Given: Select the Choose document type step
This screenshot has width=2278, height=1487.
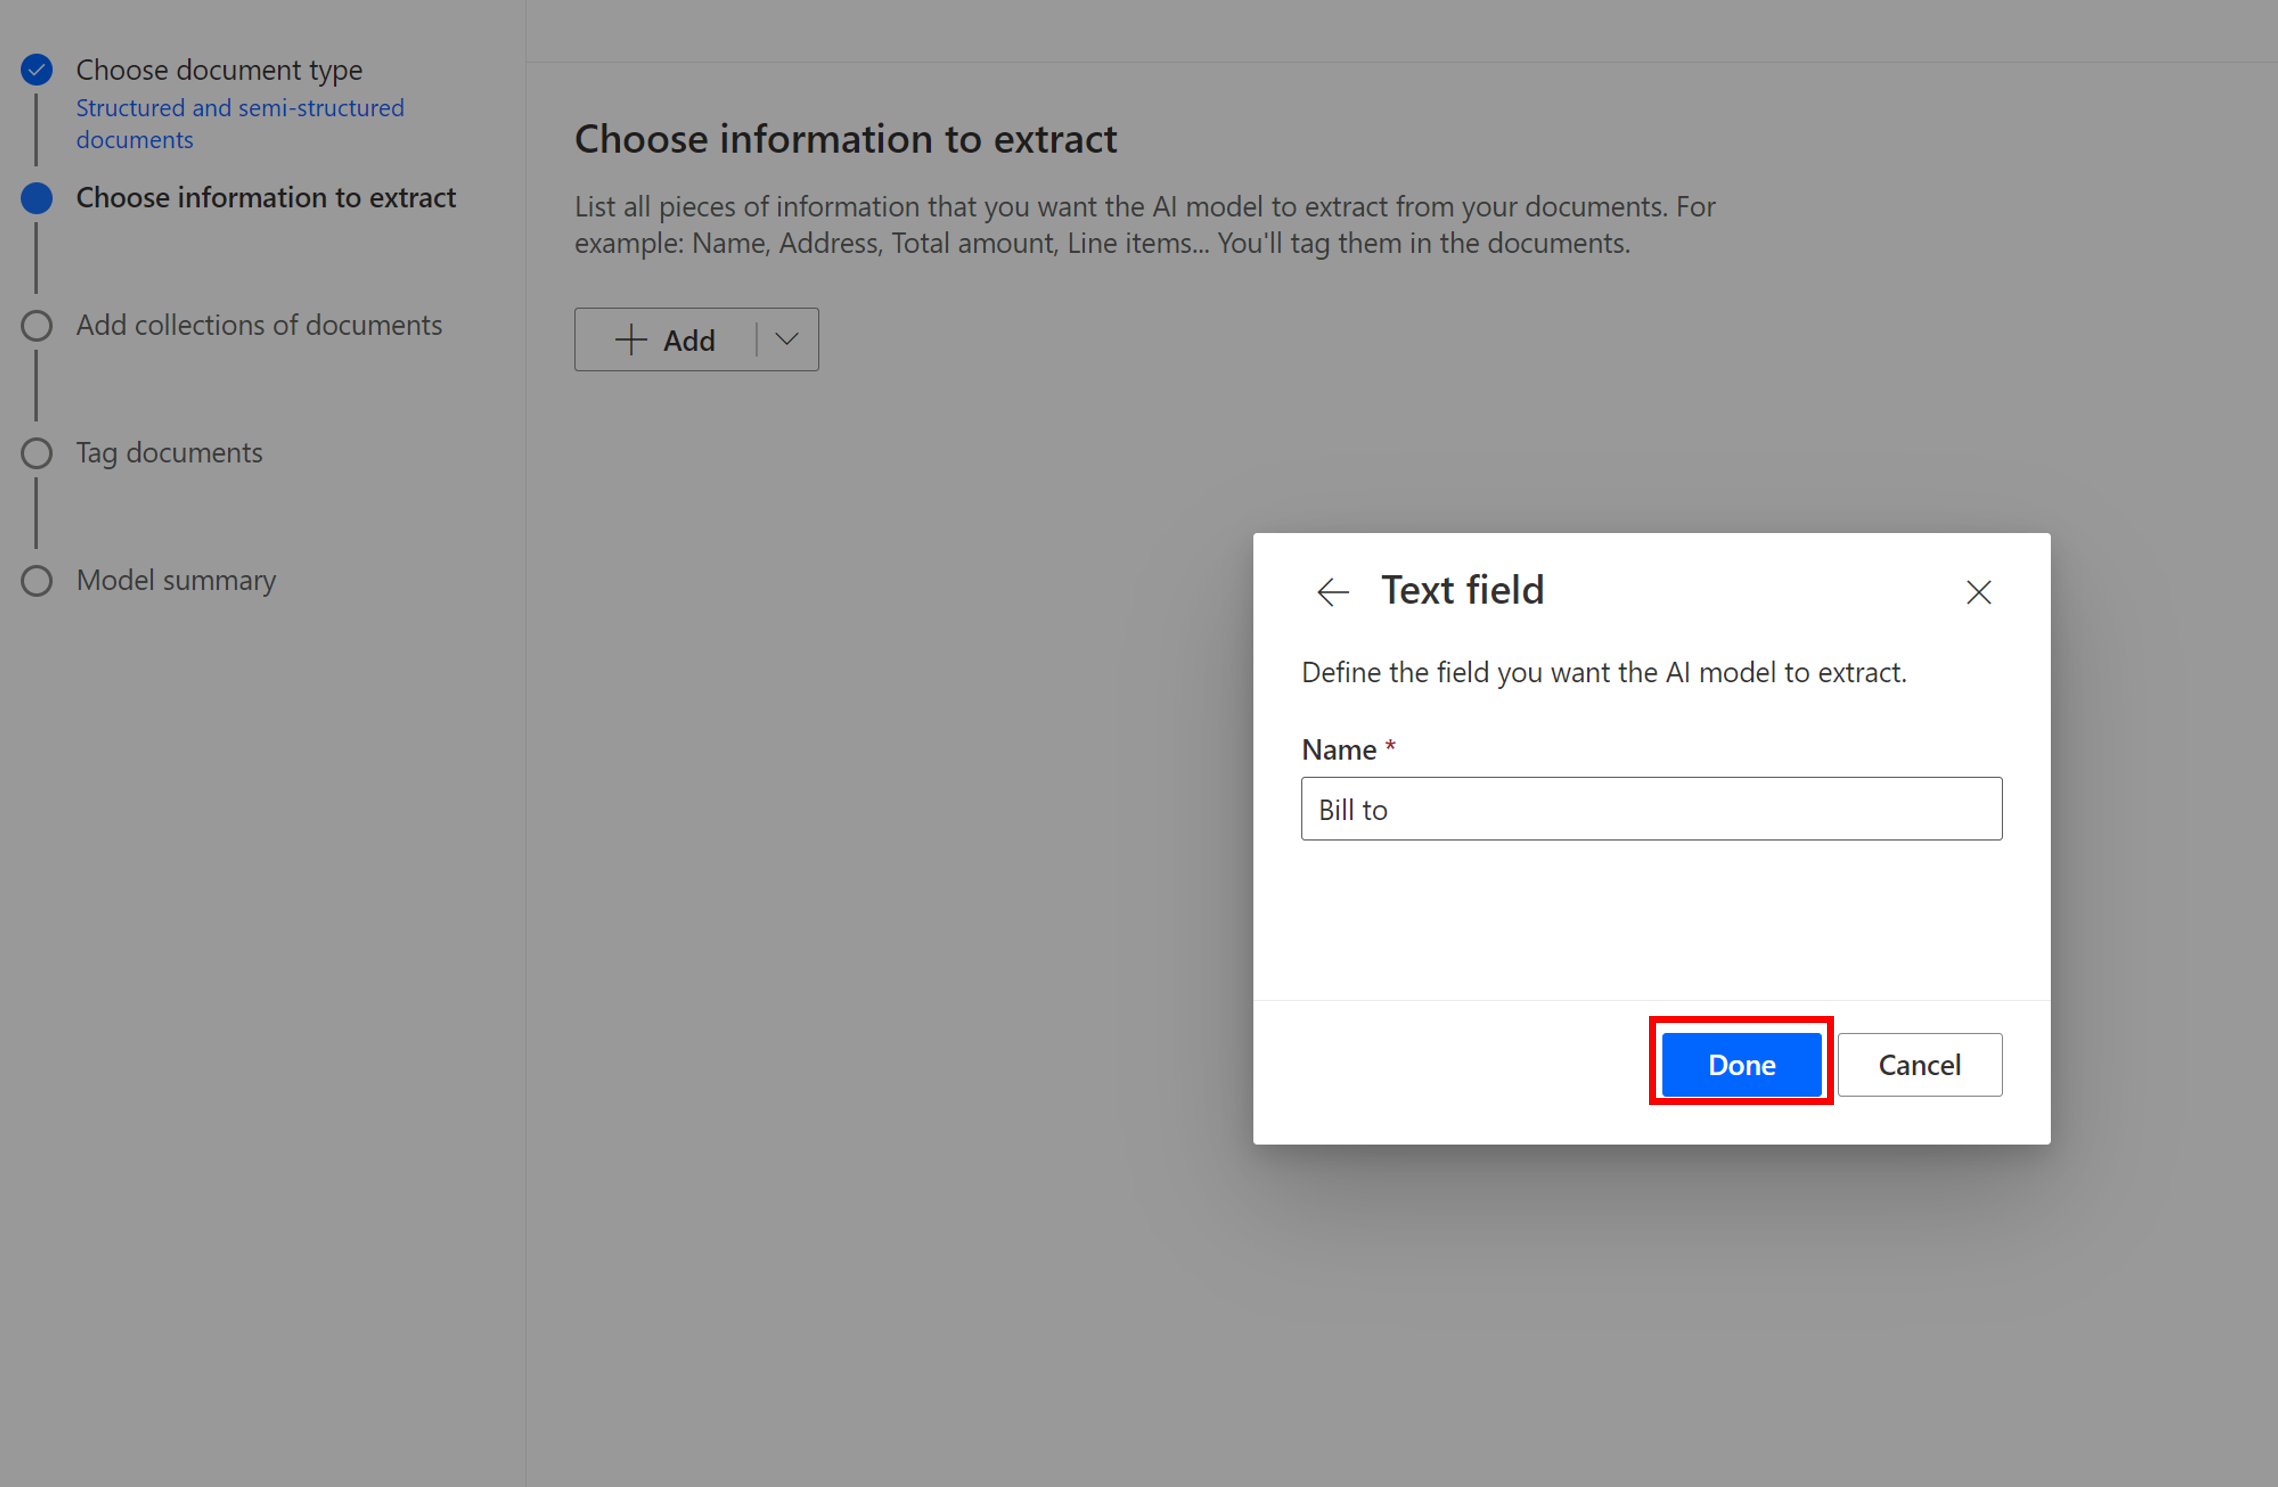Looking at the screenshot, I should [218, 69].
